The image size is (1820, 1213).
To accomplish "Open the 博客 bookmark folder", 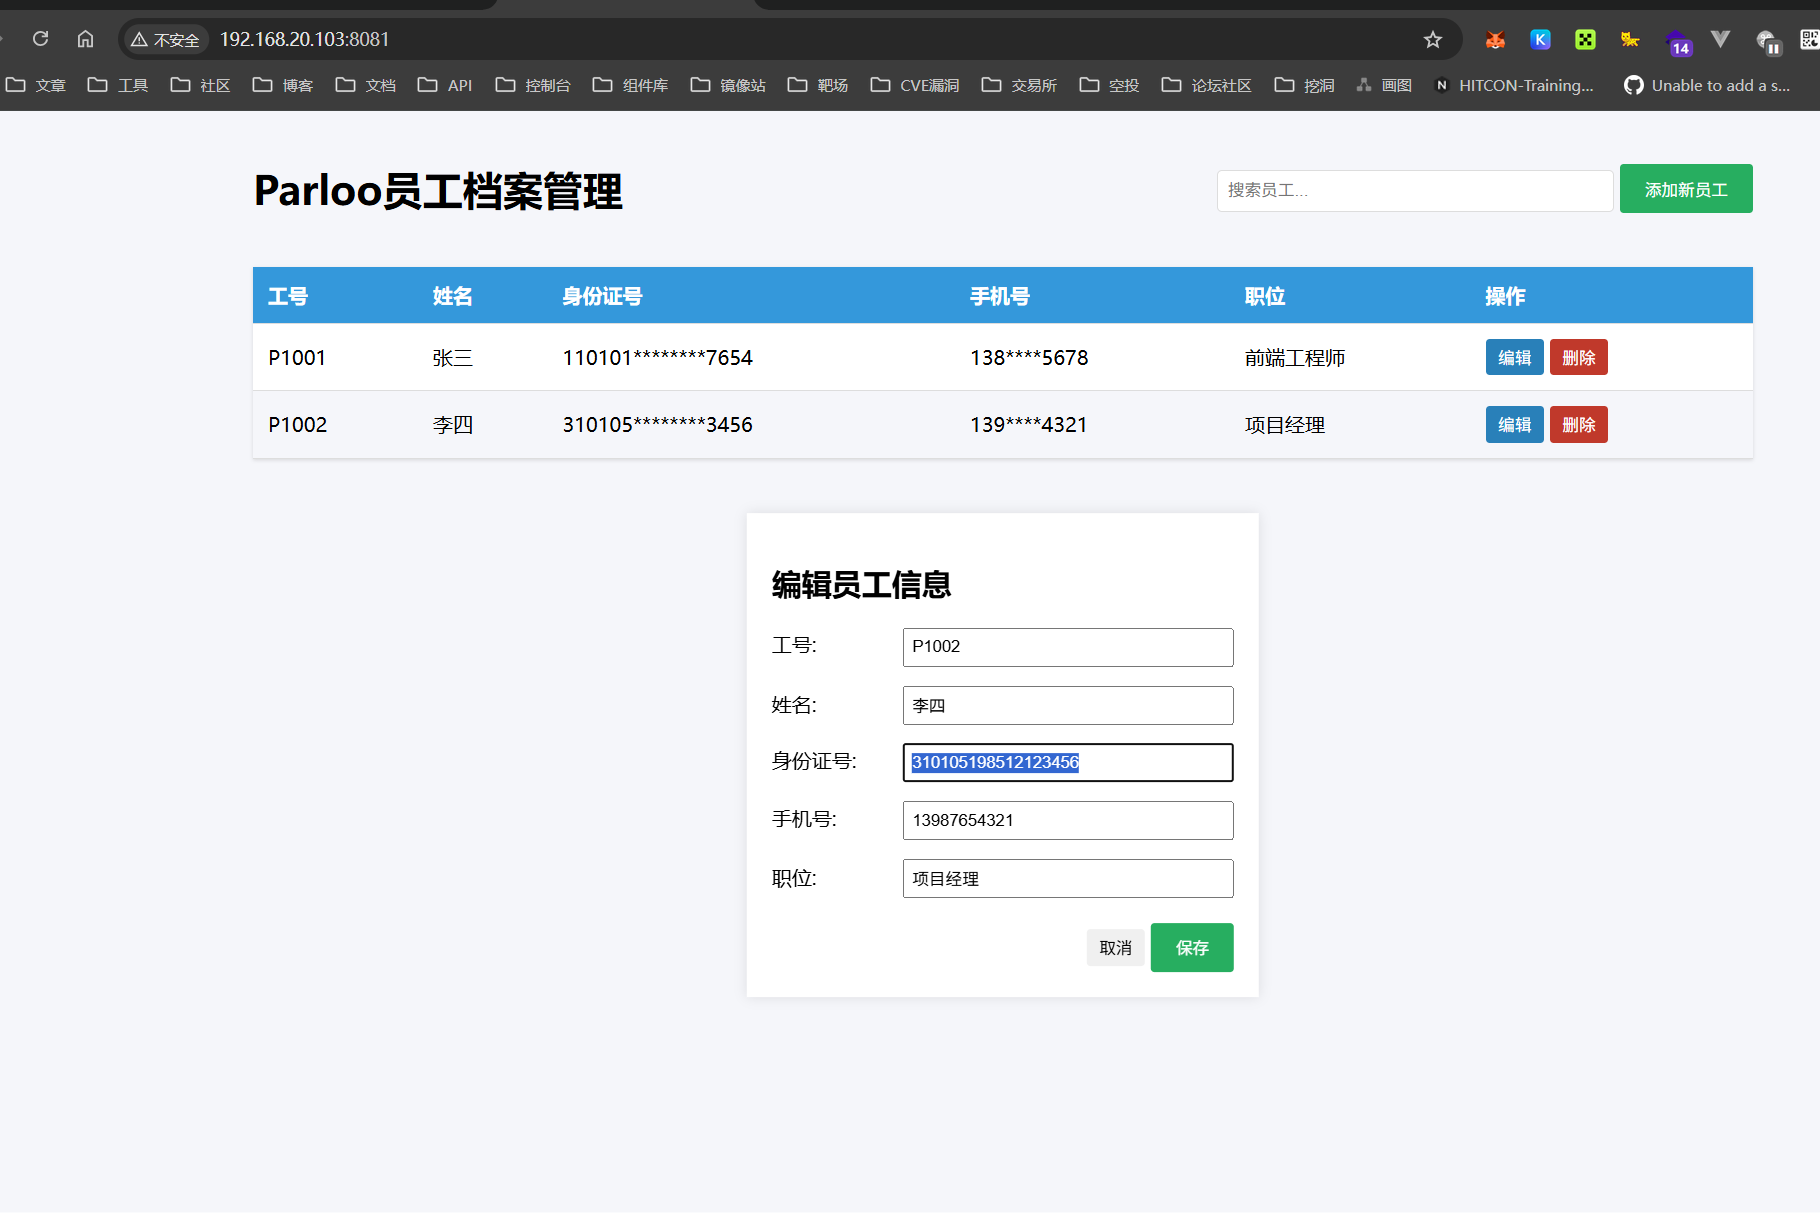I will coord(283,85).
